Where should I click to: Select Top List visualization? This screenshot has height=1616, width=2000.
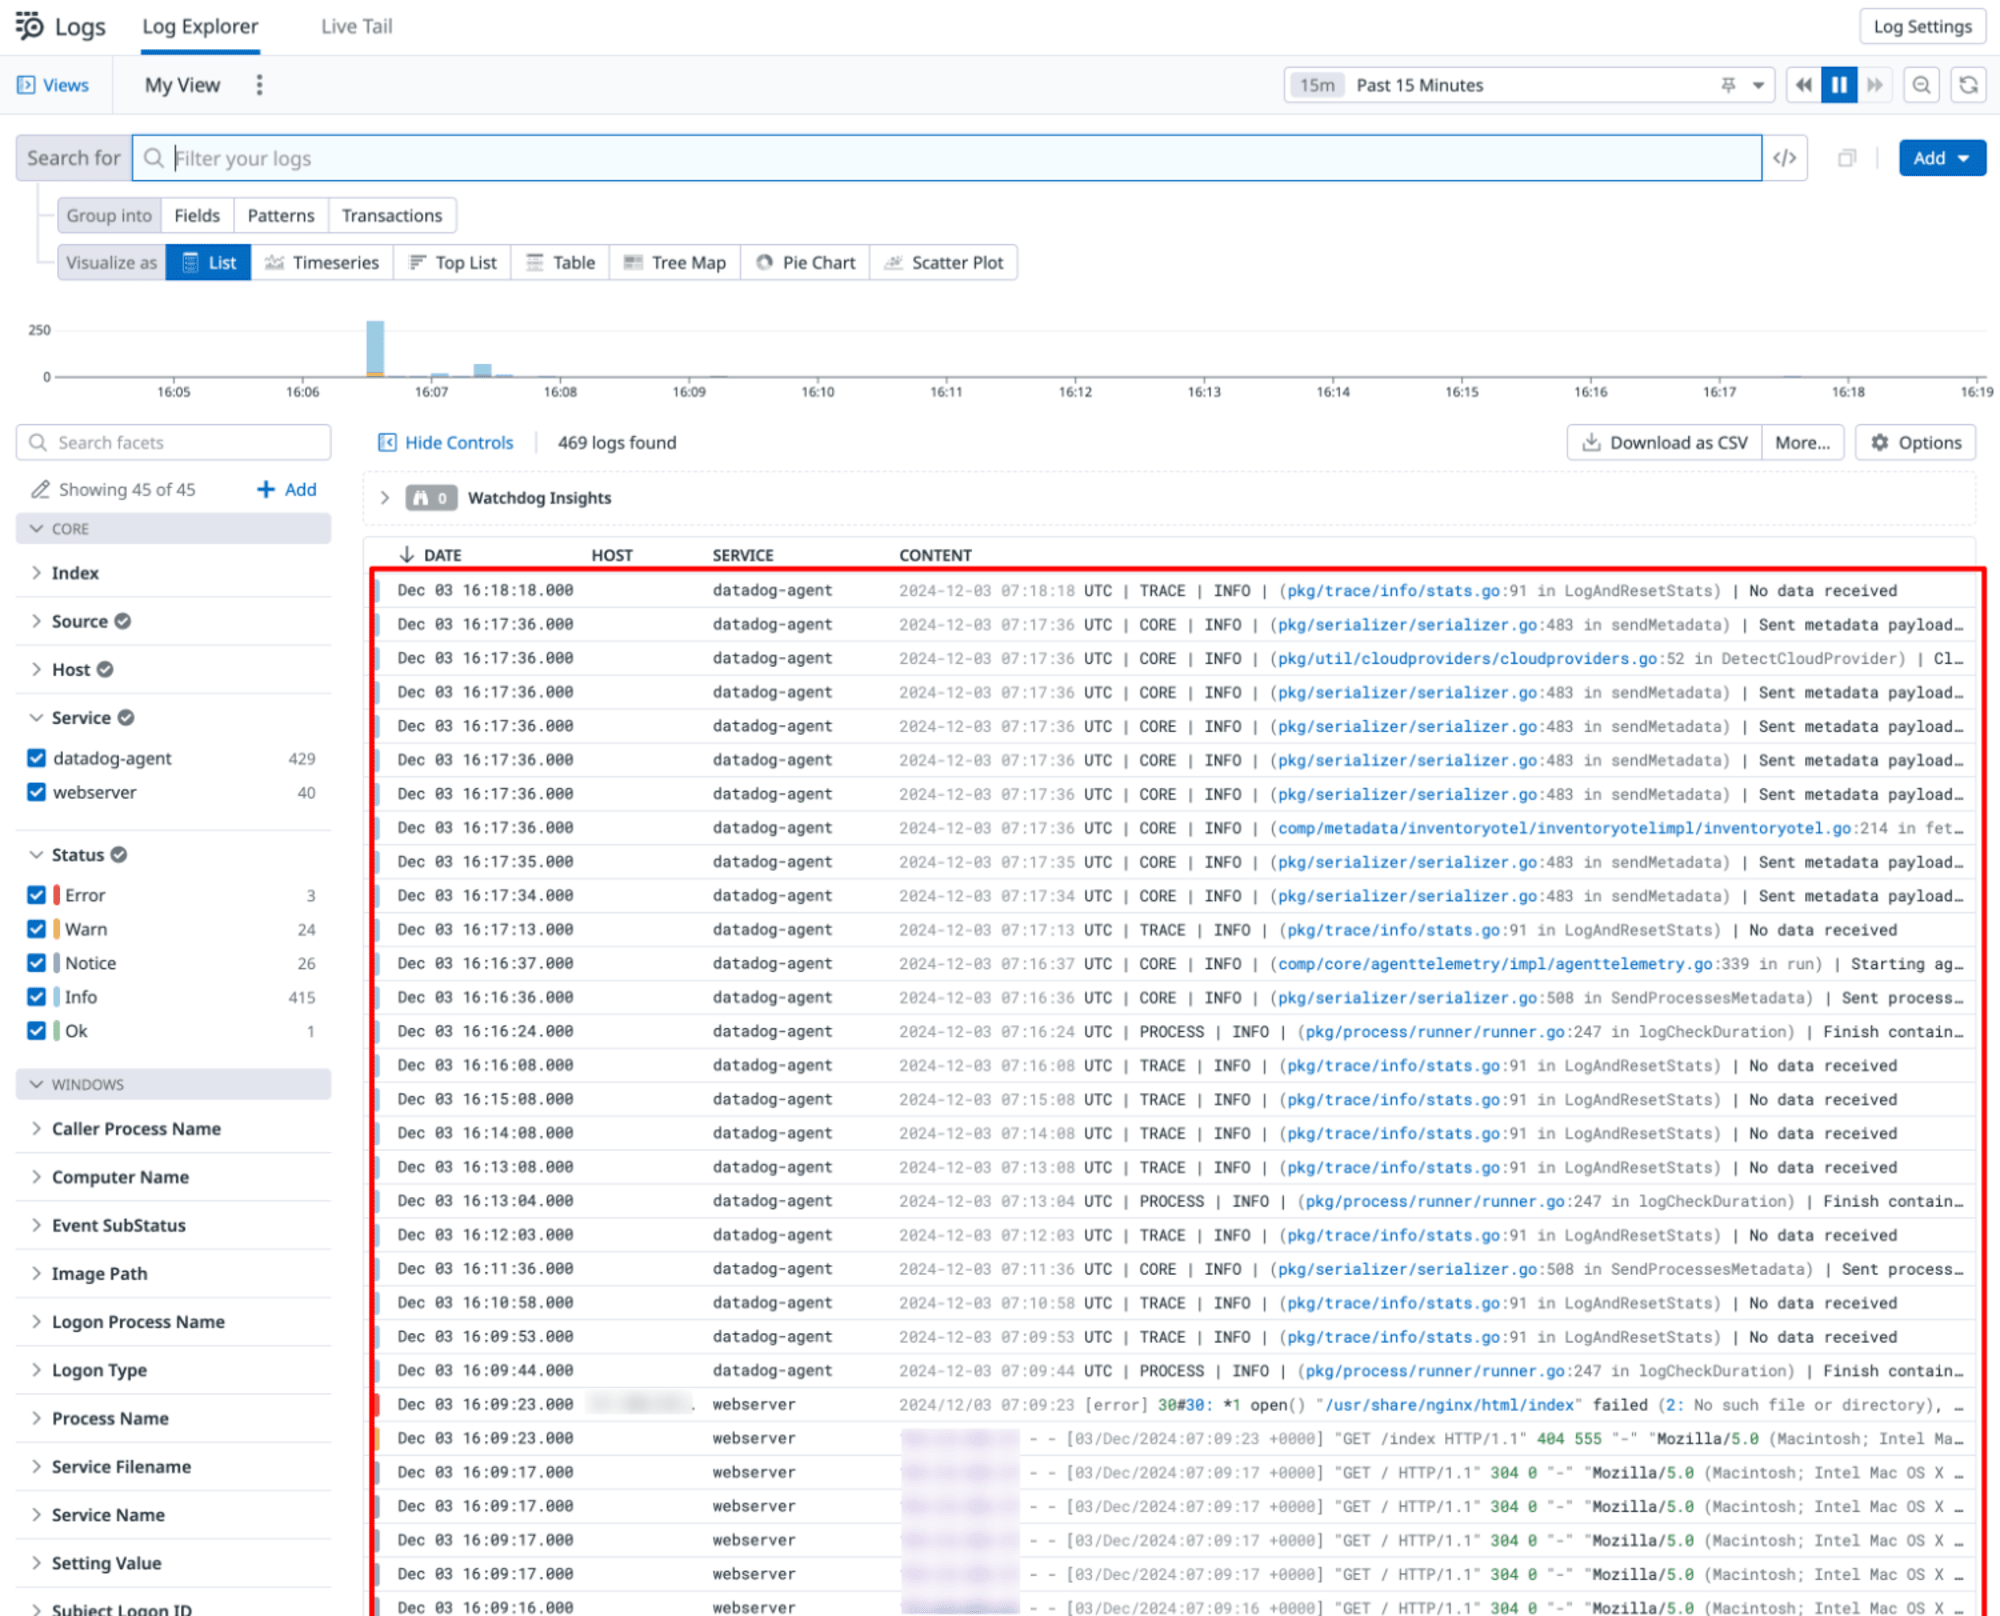pos(452,263)
